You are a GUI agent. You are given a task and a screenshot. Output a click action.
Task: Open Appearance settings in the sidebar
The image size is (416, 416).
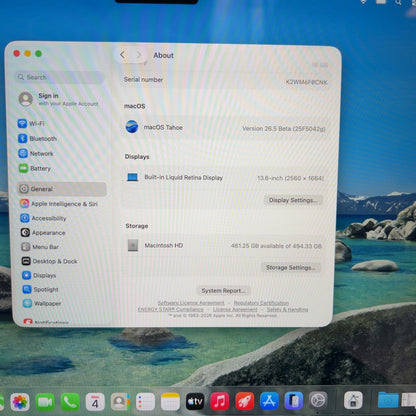(43, 233)
